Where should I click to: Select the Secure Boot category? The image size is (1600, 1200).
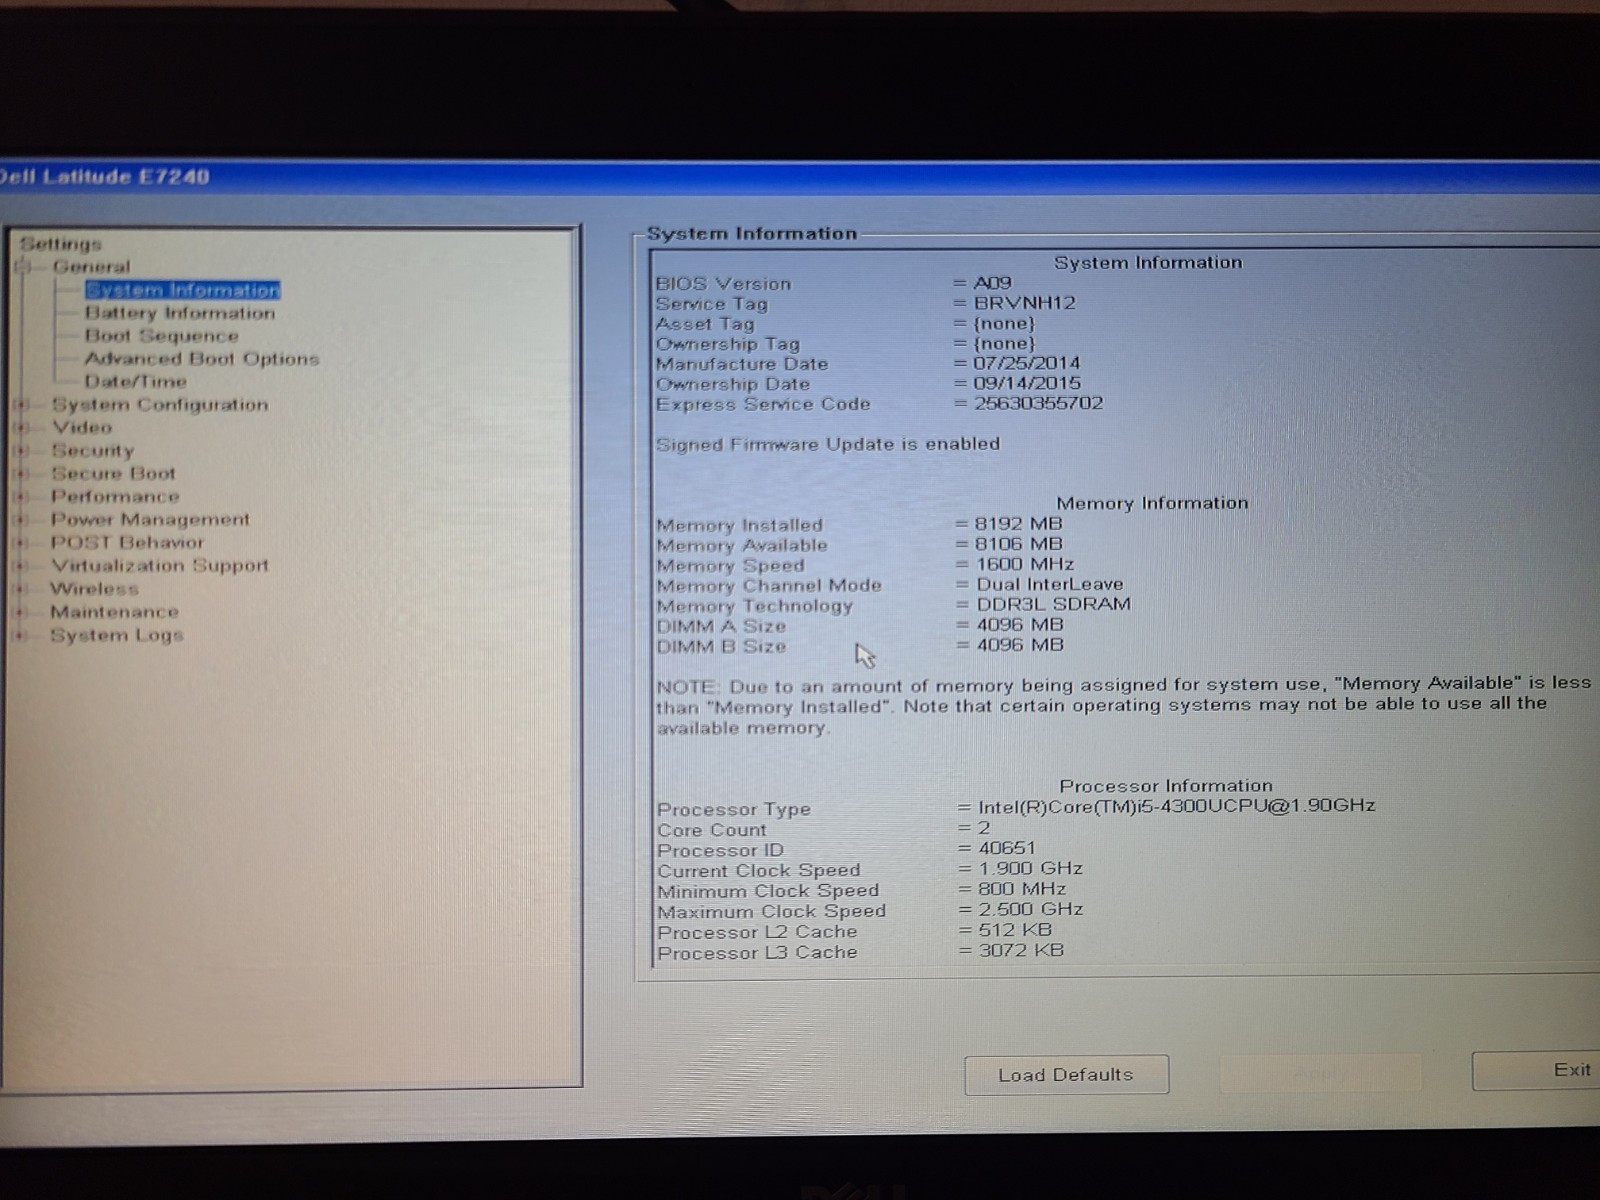point(113,474)
